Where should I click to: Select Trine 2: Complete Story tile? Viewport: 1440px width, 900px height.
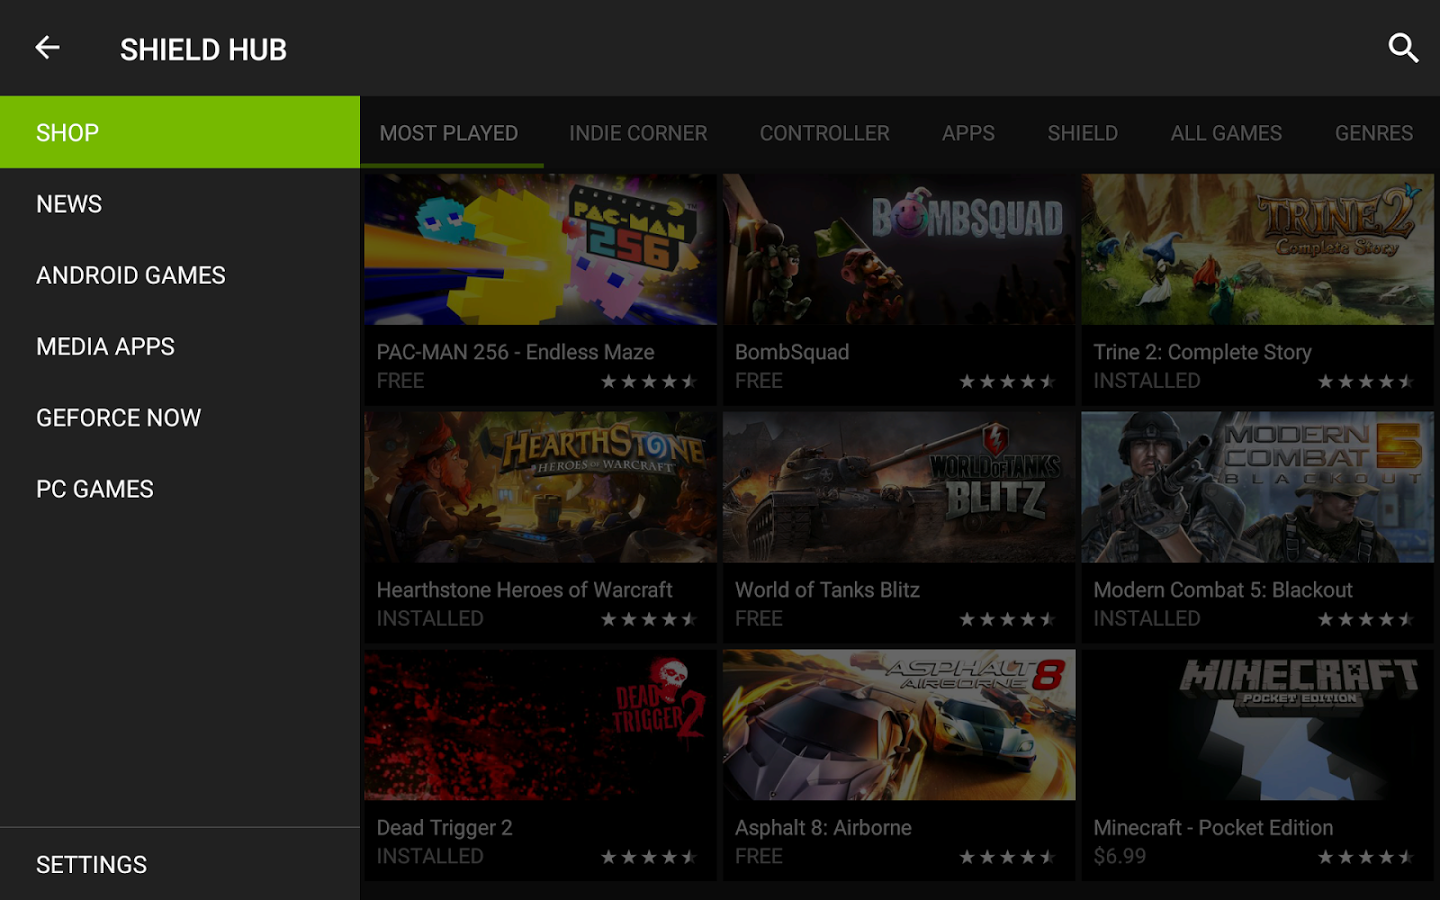[1257, 290]
